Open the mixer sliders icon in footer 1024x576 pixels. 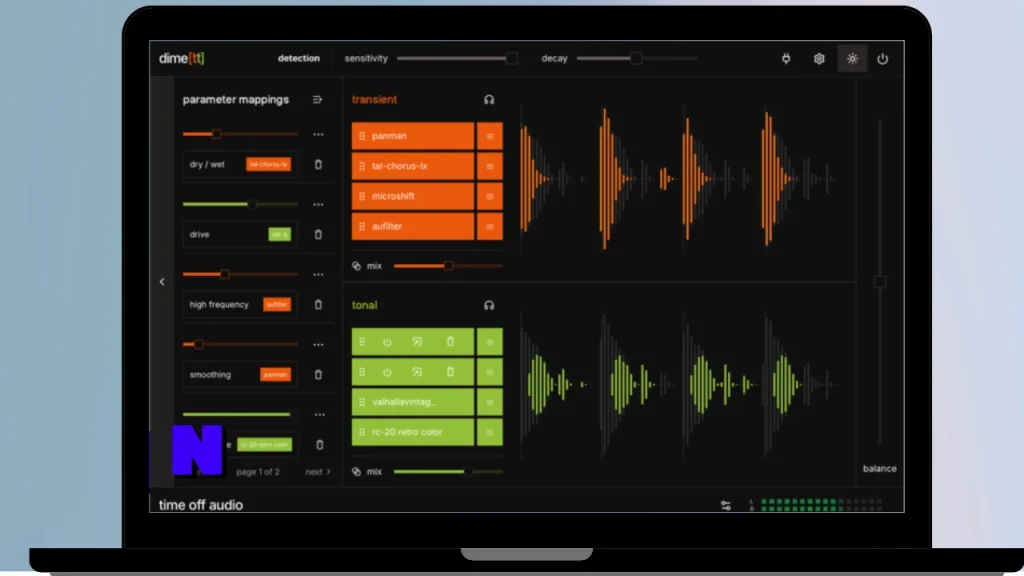[x=726, y=505]
